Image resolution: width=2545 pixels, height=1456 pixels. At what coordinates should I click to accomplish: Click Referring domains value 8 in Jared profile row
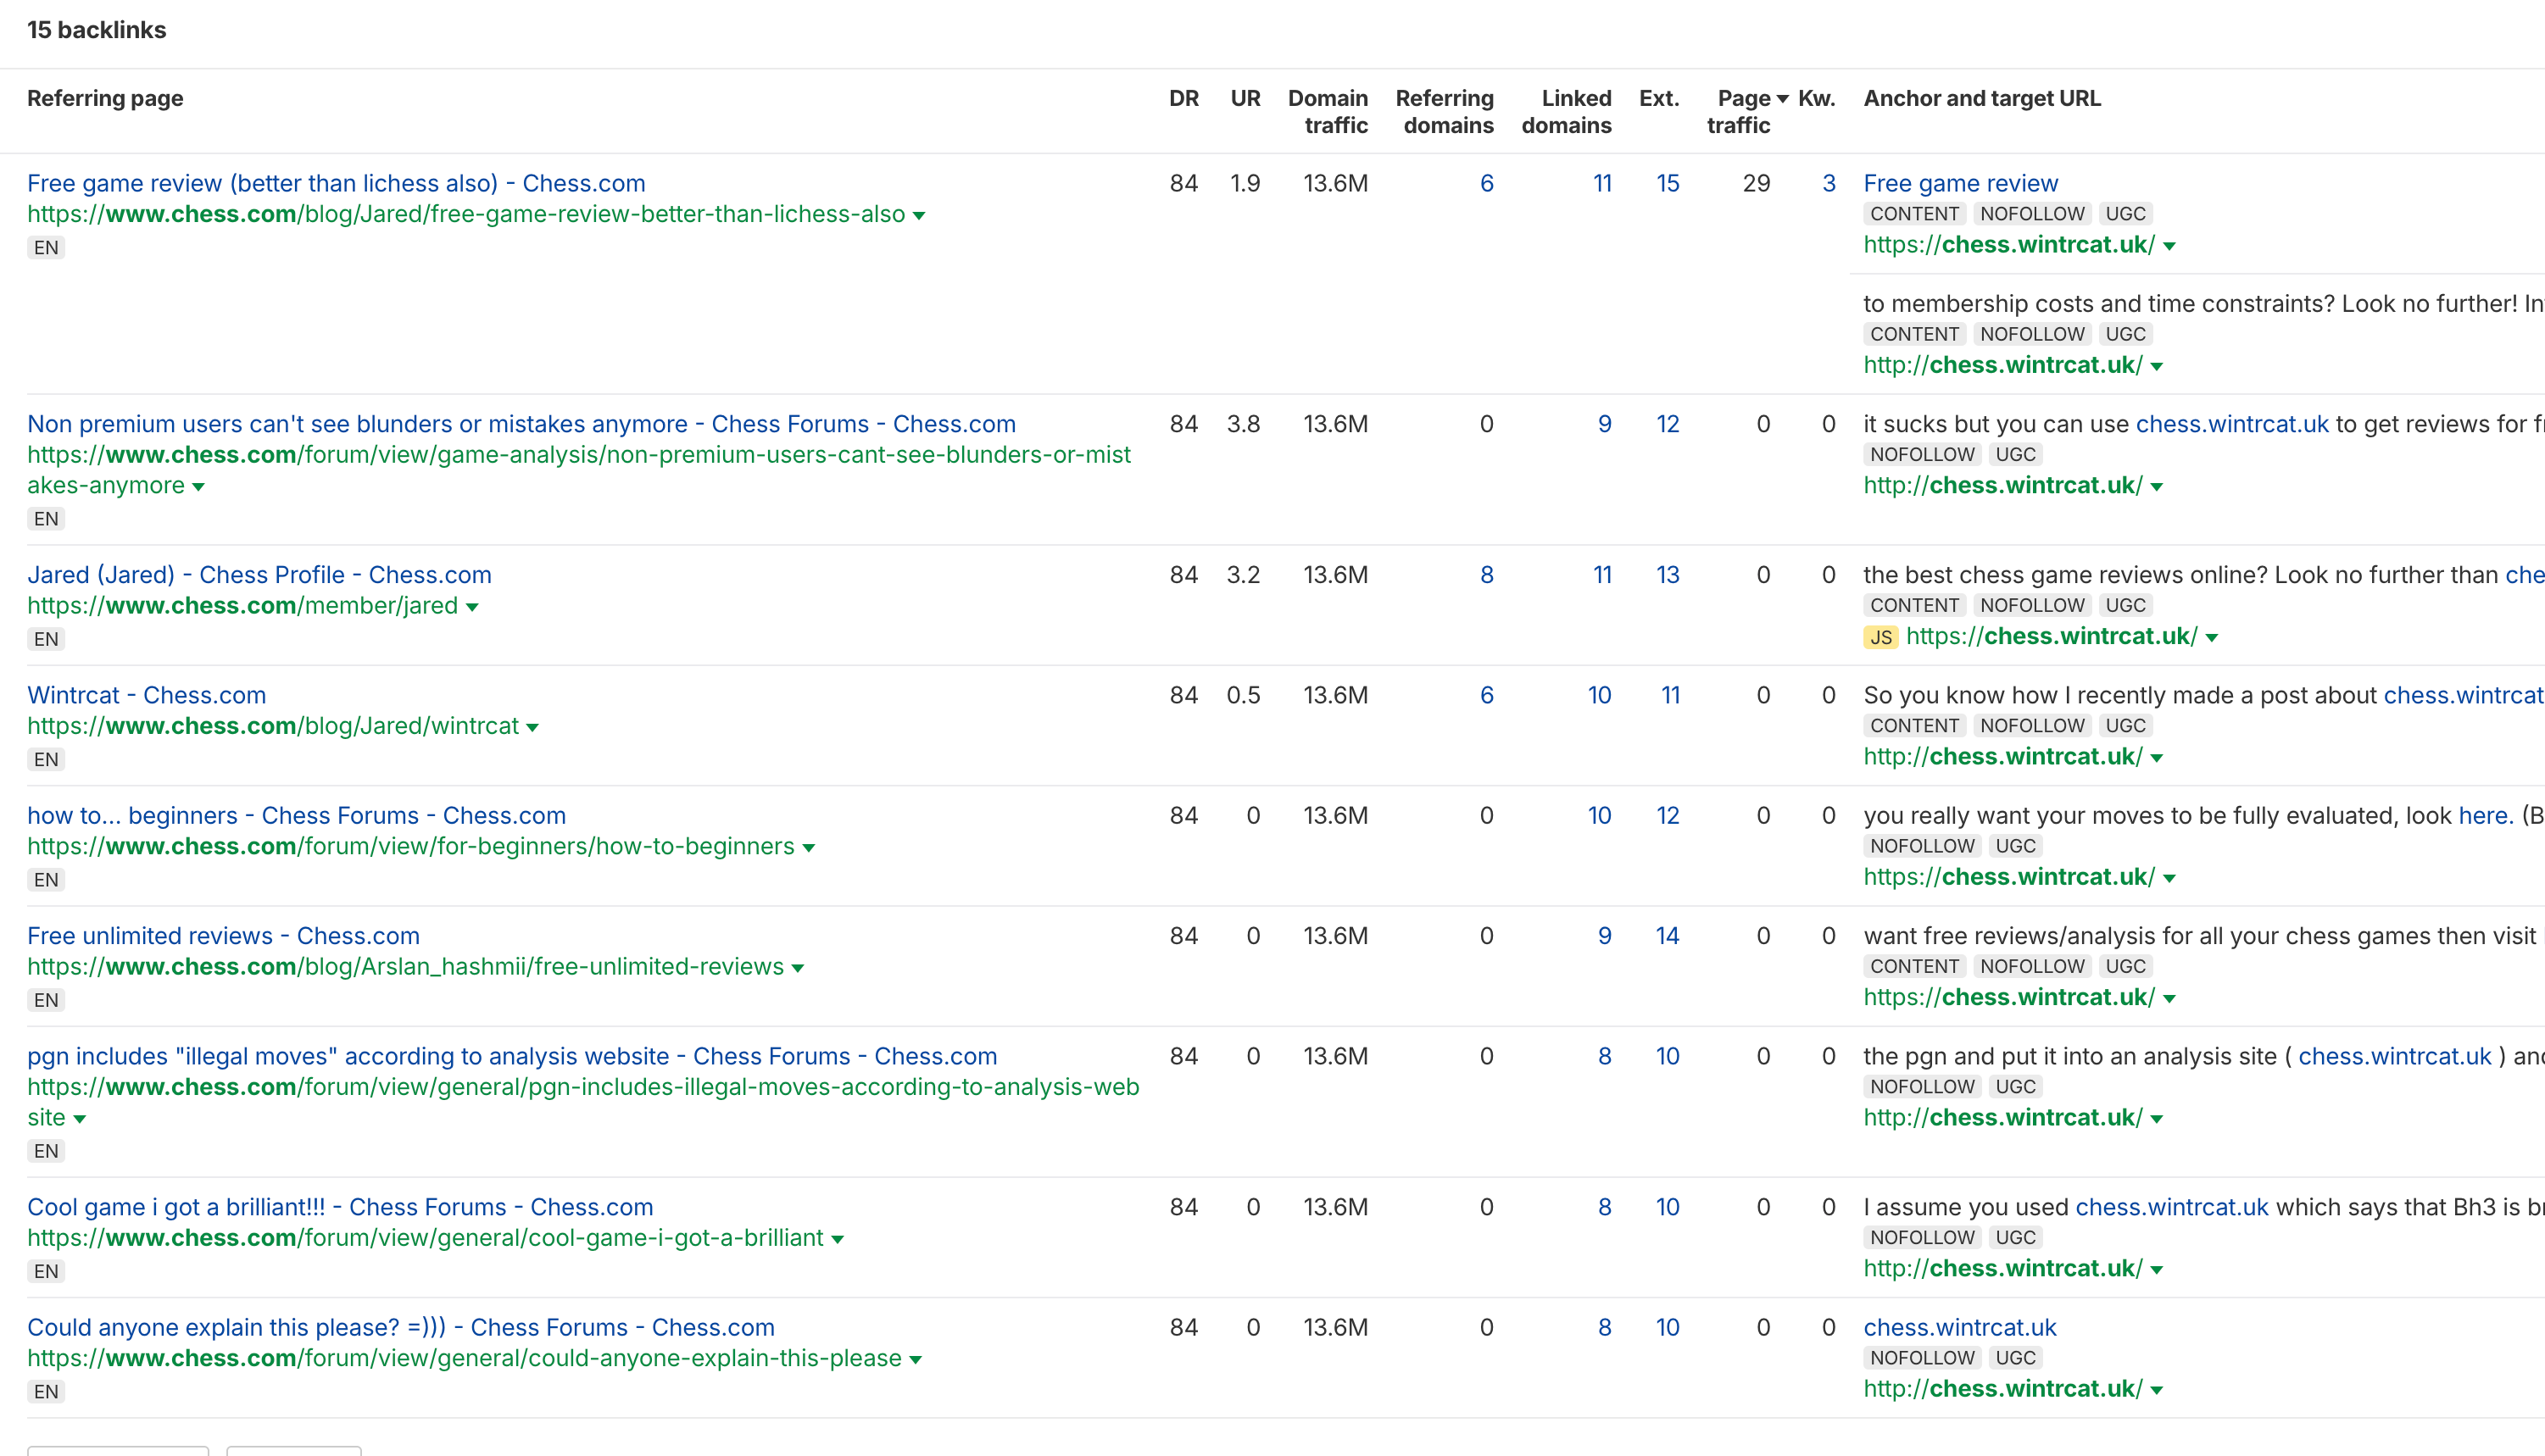pos(1486,575)
